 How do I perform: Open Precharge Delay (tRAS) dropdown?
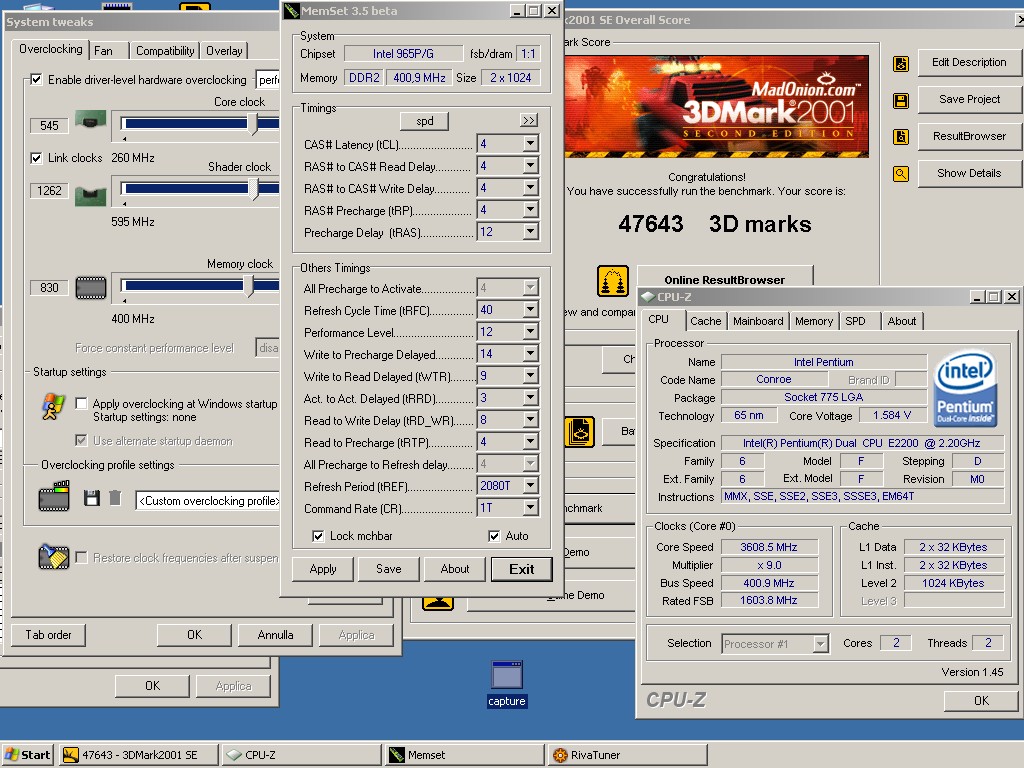point(530,232)
